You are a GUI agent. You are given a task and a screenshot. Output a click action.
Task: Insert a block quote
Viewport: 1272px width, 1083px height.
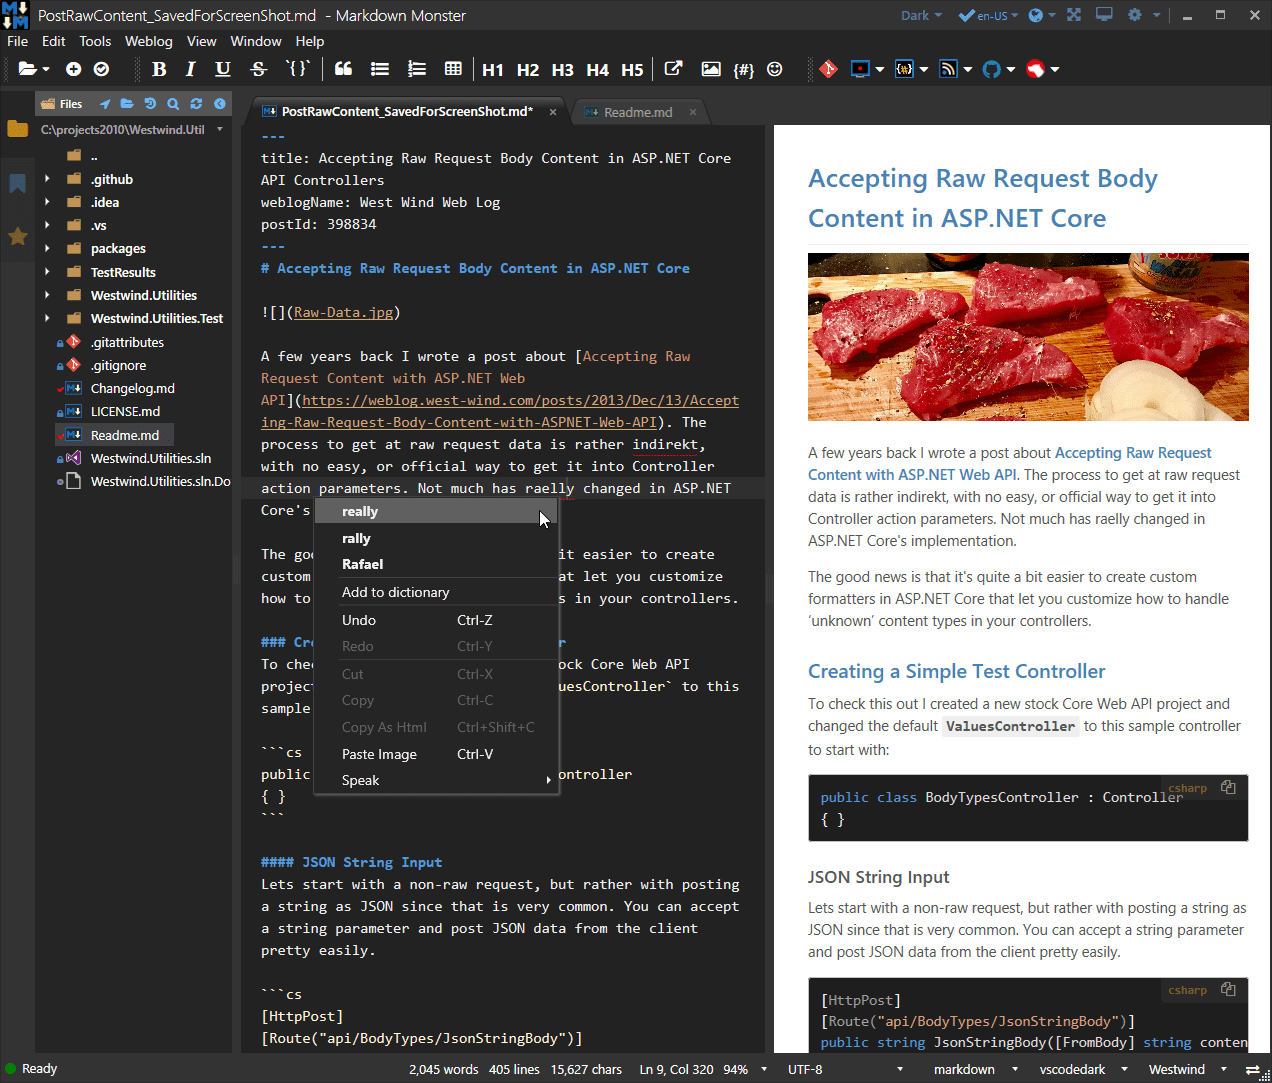[x=343, y=69]
